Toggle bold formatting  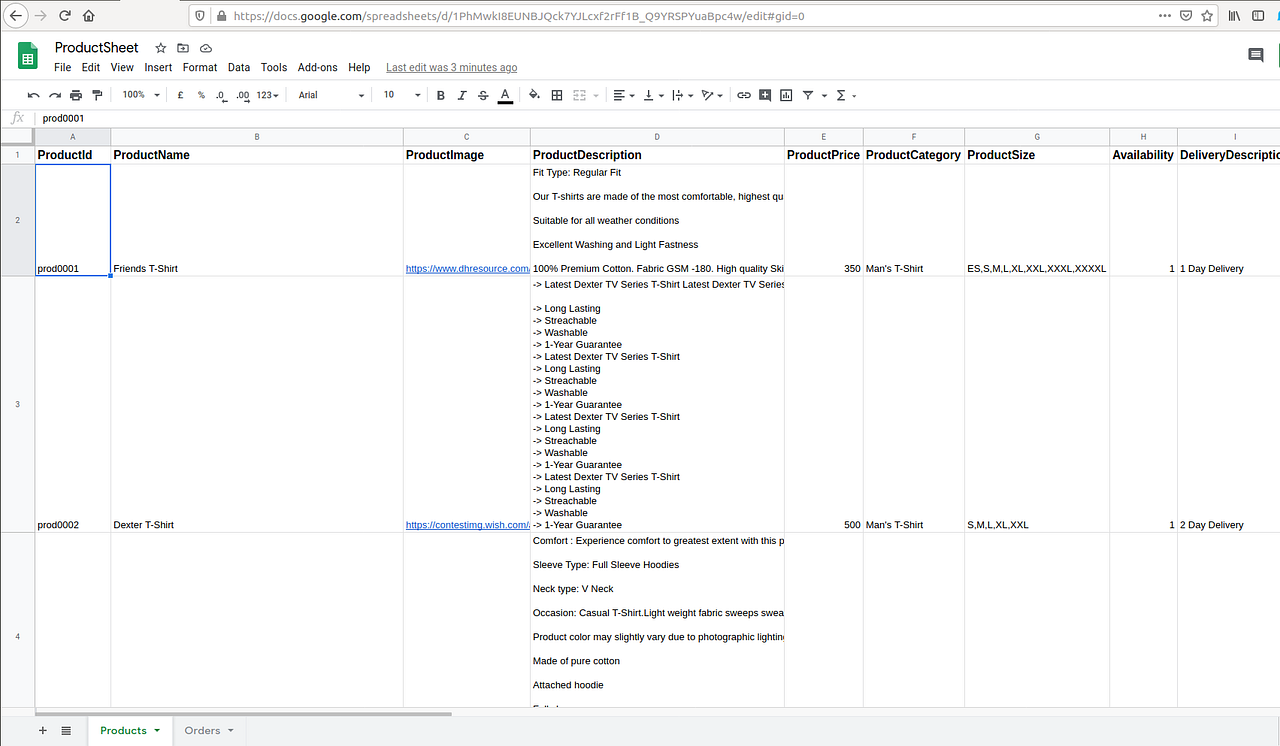pos(440,95)
